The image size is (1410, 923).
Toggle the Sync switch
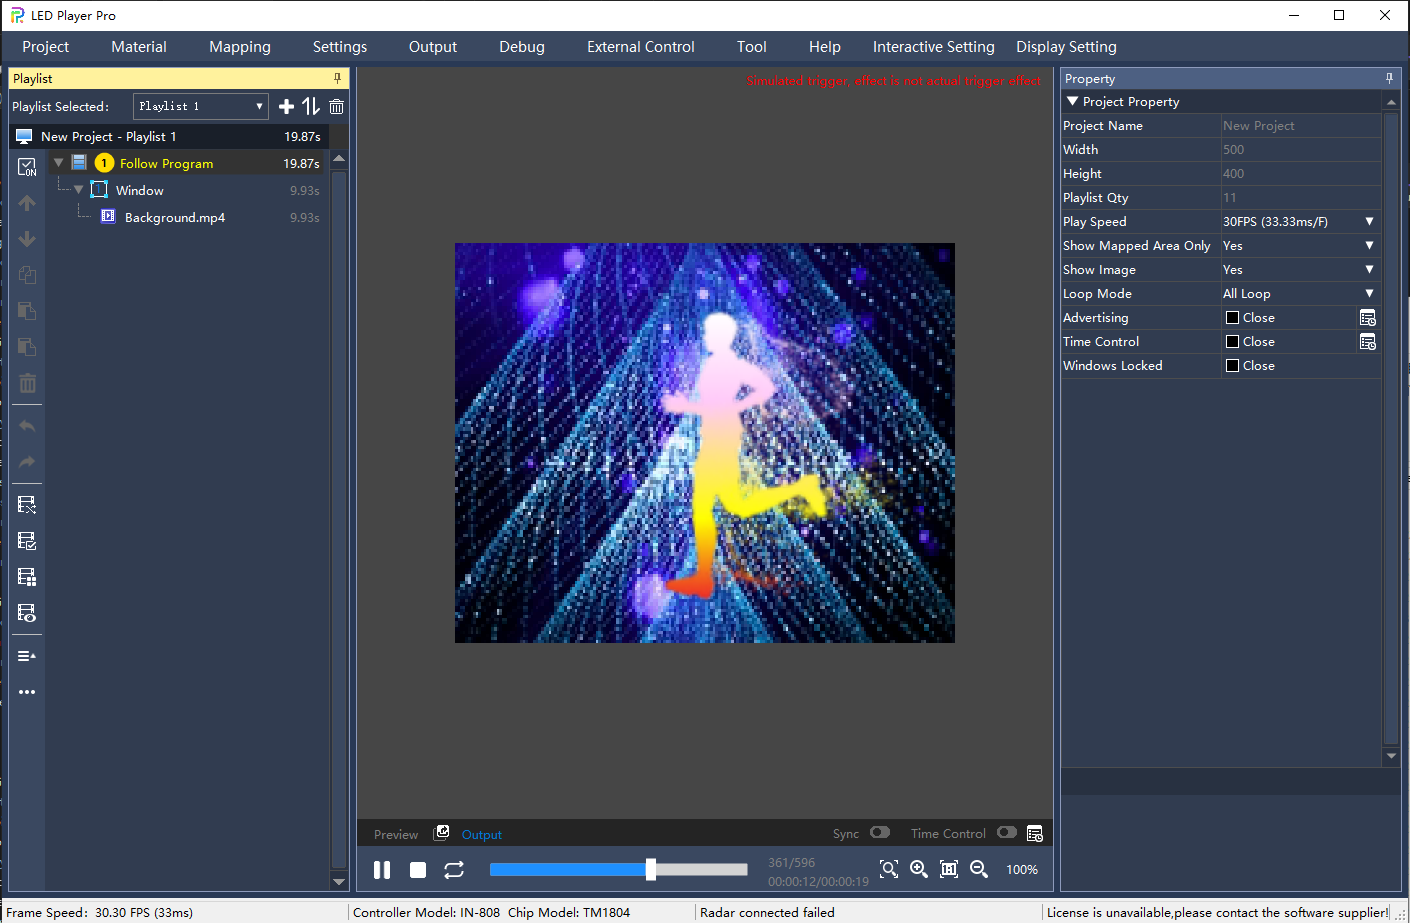880,832
